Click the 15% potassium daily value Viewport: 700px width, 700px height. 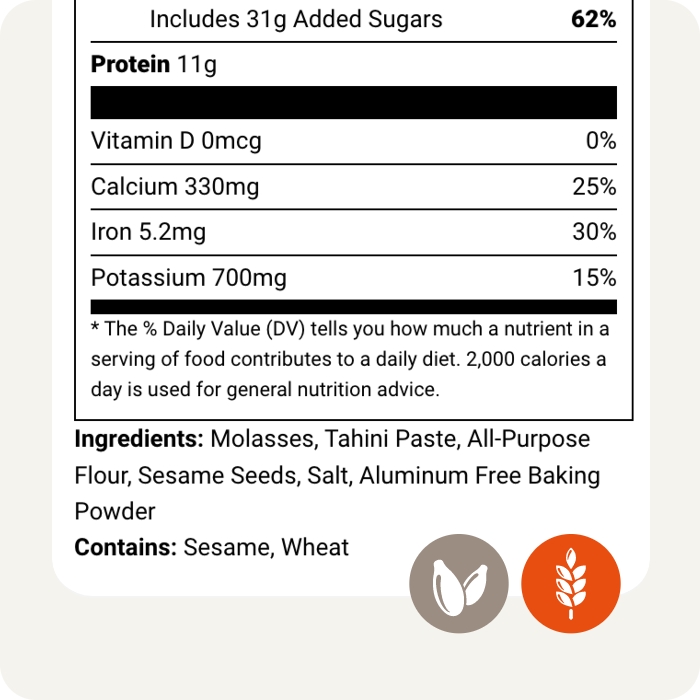click(x=595, y=278)
